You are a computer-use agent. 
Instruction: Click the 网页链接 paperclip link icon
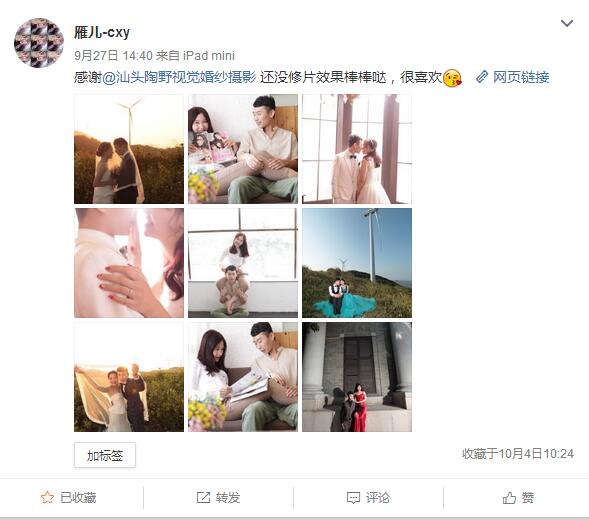point(482,77)
